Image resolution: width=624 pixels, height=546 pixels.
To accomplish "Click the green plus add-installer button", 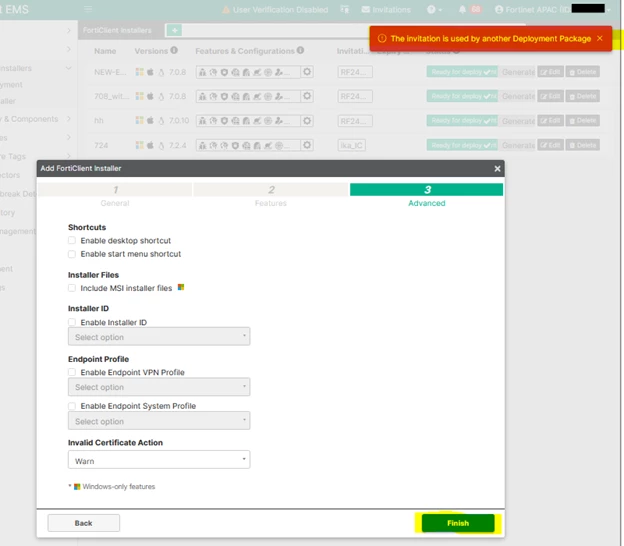I will (x=174, y=30).
